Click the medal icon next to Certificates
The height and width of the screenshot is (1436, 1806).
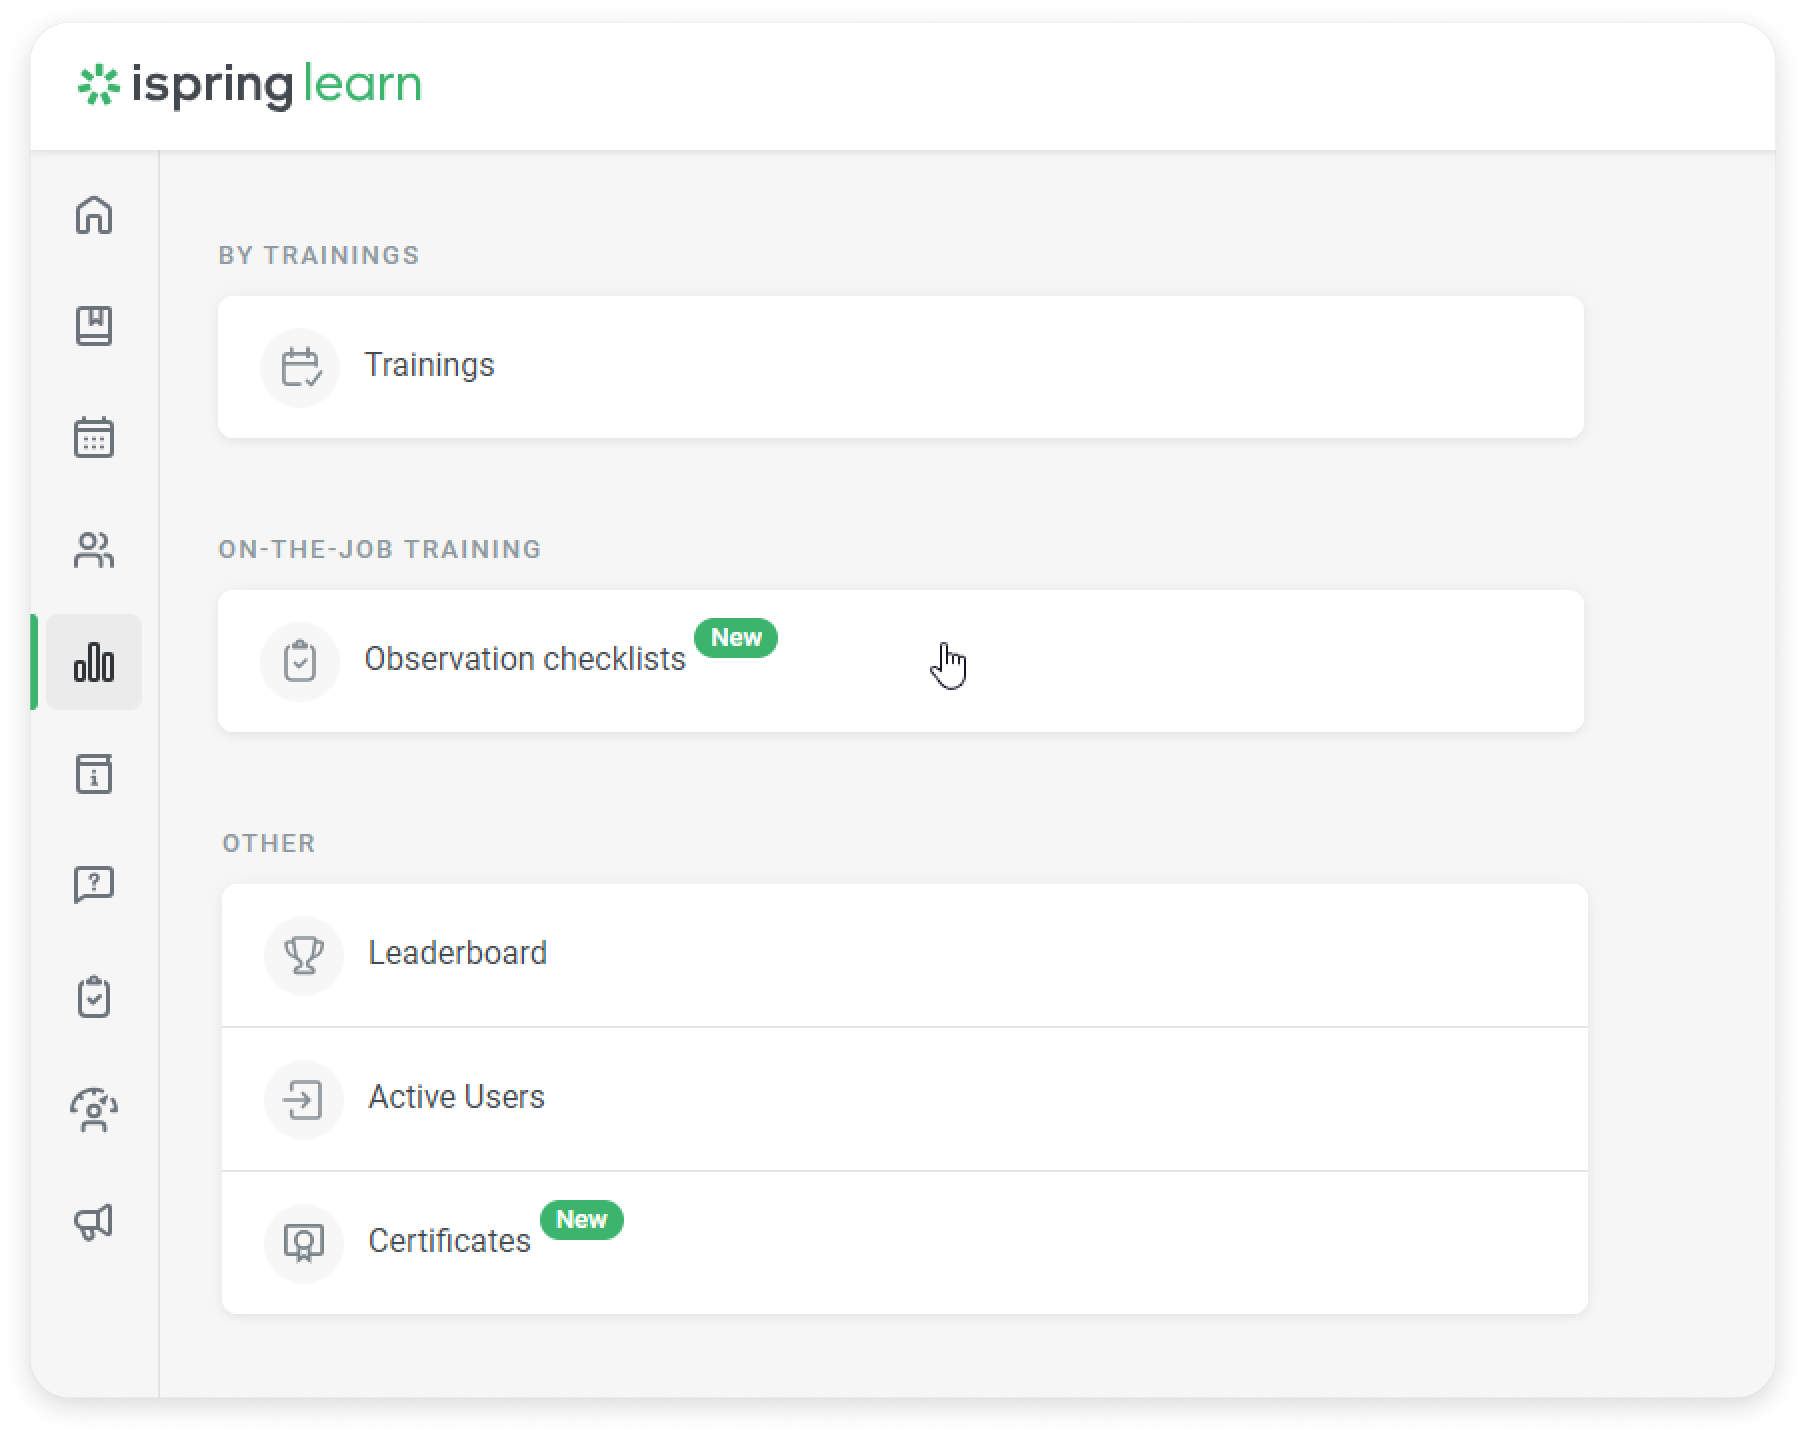(x=302, y=1243)
